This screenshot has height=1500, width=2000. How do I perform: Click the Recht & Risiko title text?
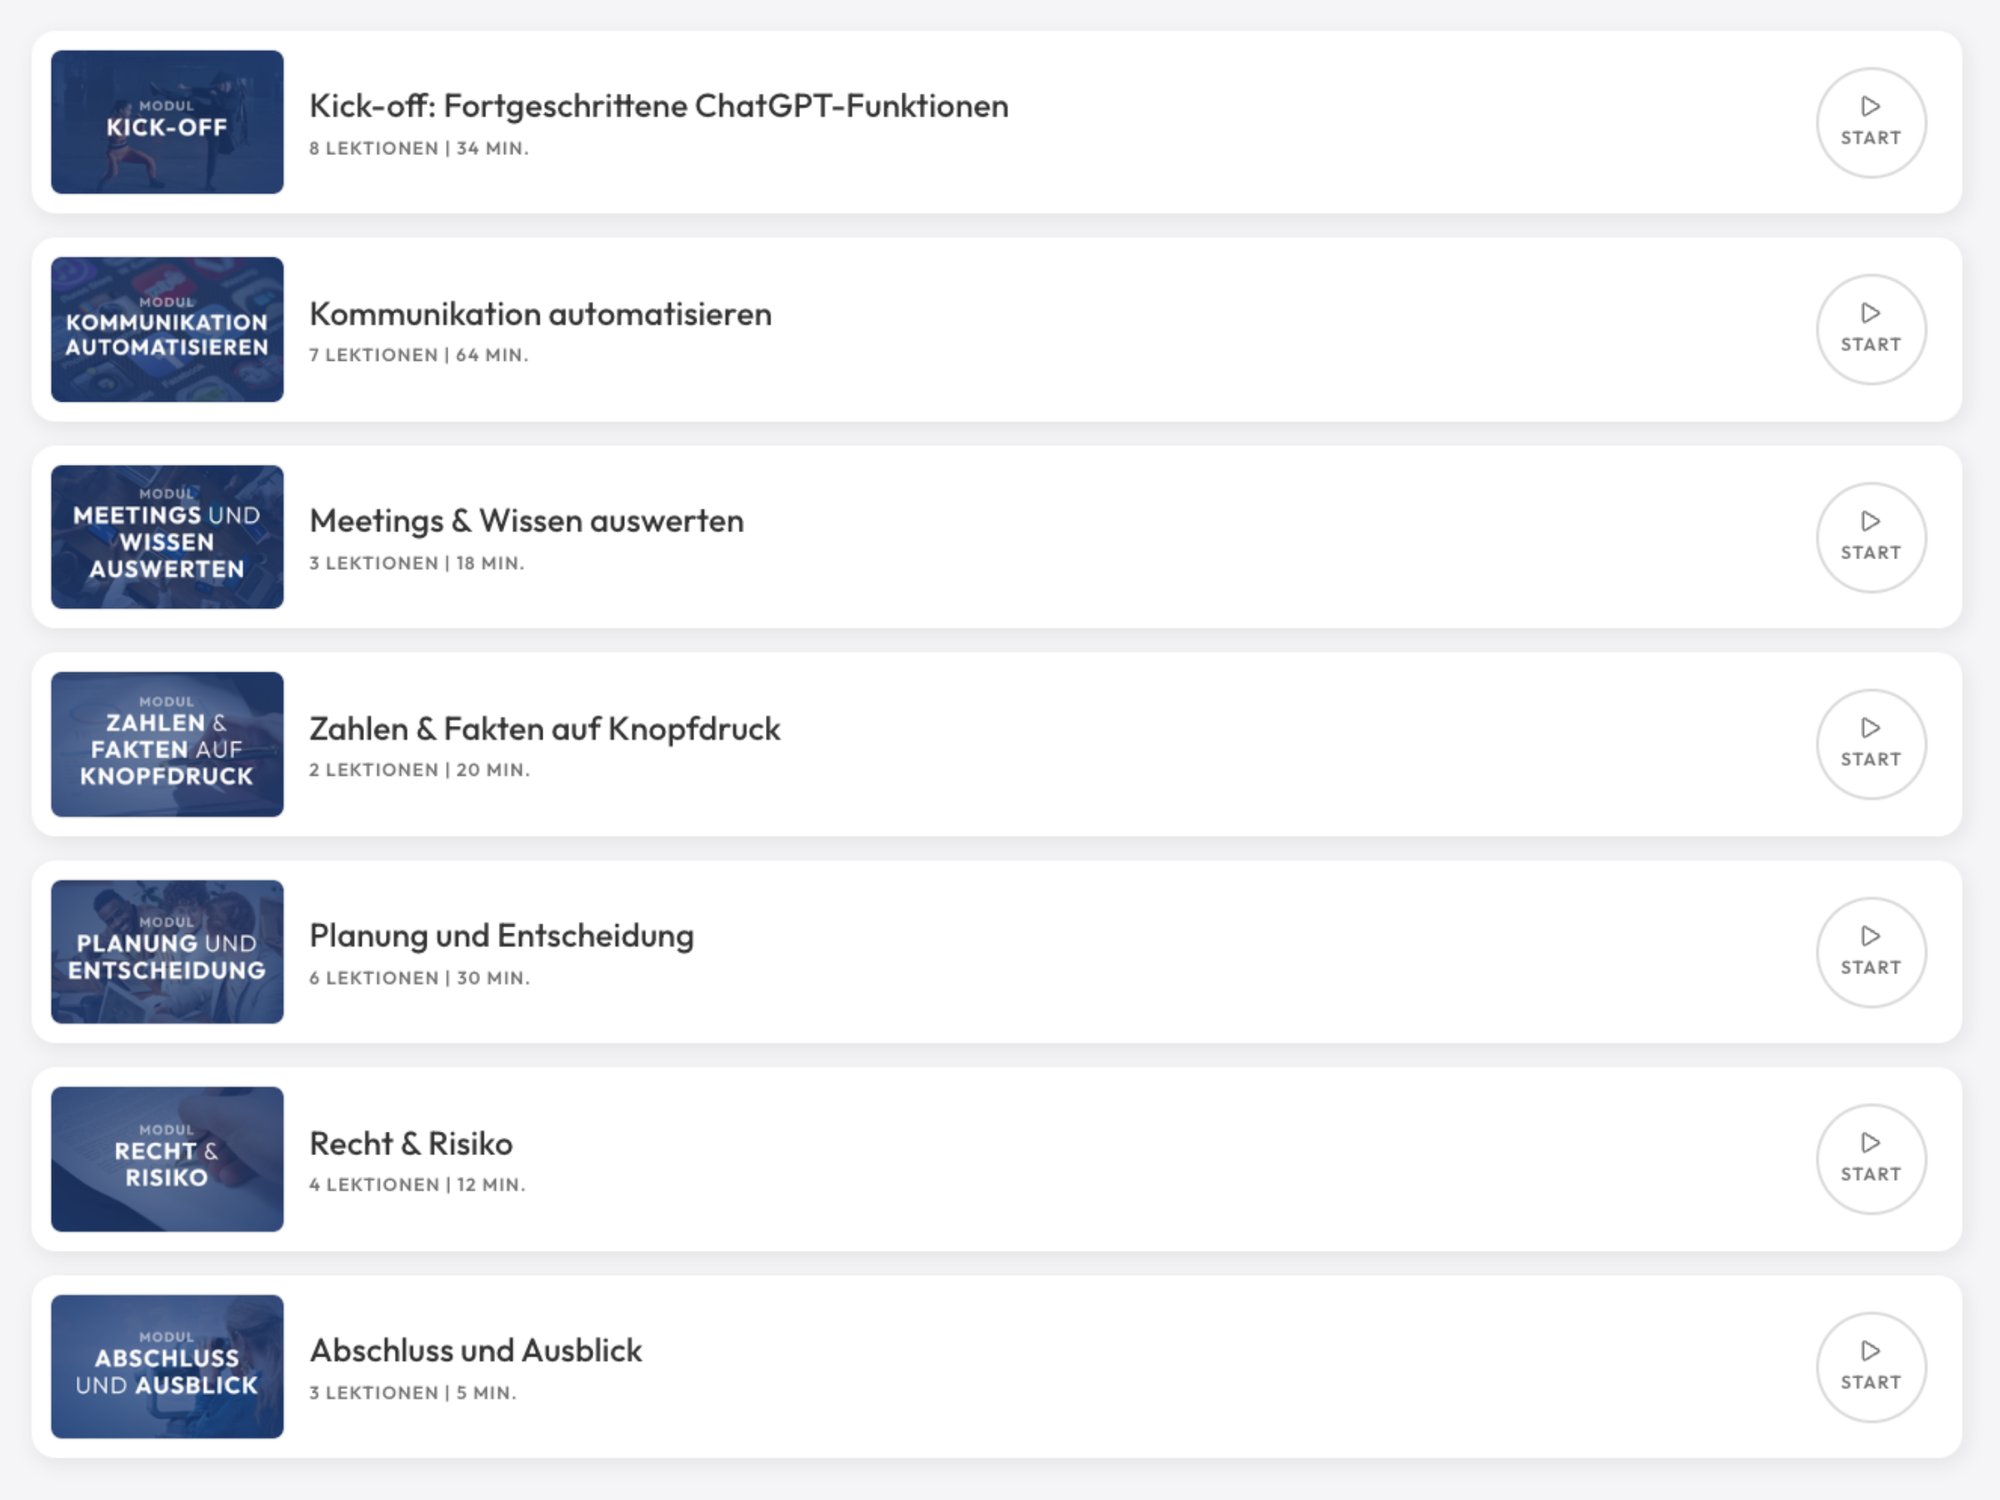(411, 1143)
